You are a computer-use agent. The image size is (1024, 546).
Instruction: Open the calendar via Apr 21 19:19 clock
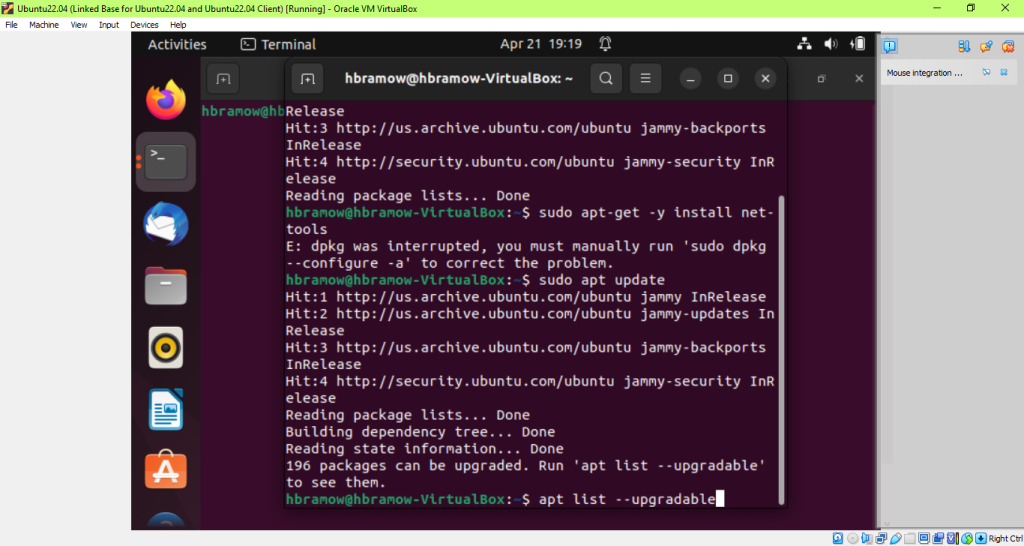(541, 44)
